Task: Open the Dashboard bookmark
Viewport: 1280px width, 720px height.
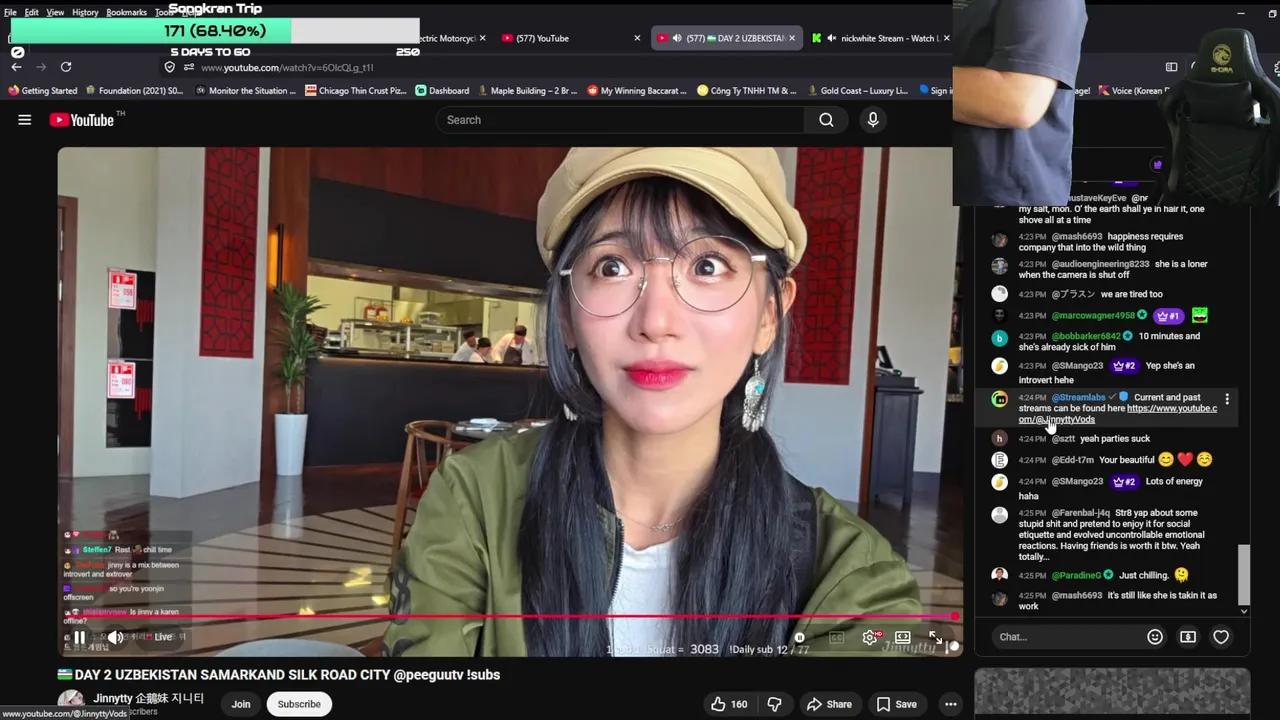Action: click(441, 91)
